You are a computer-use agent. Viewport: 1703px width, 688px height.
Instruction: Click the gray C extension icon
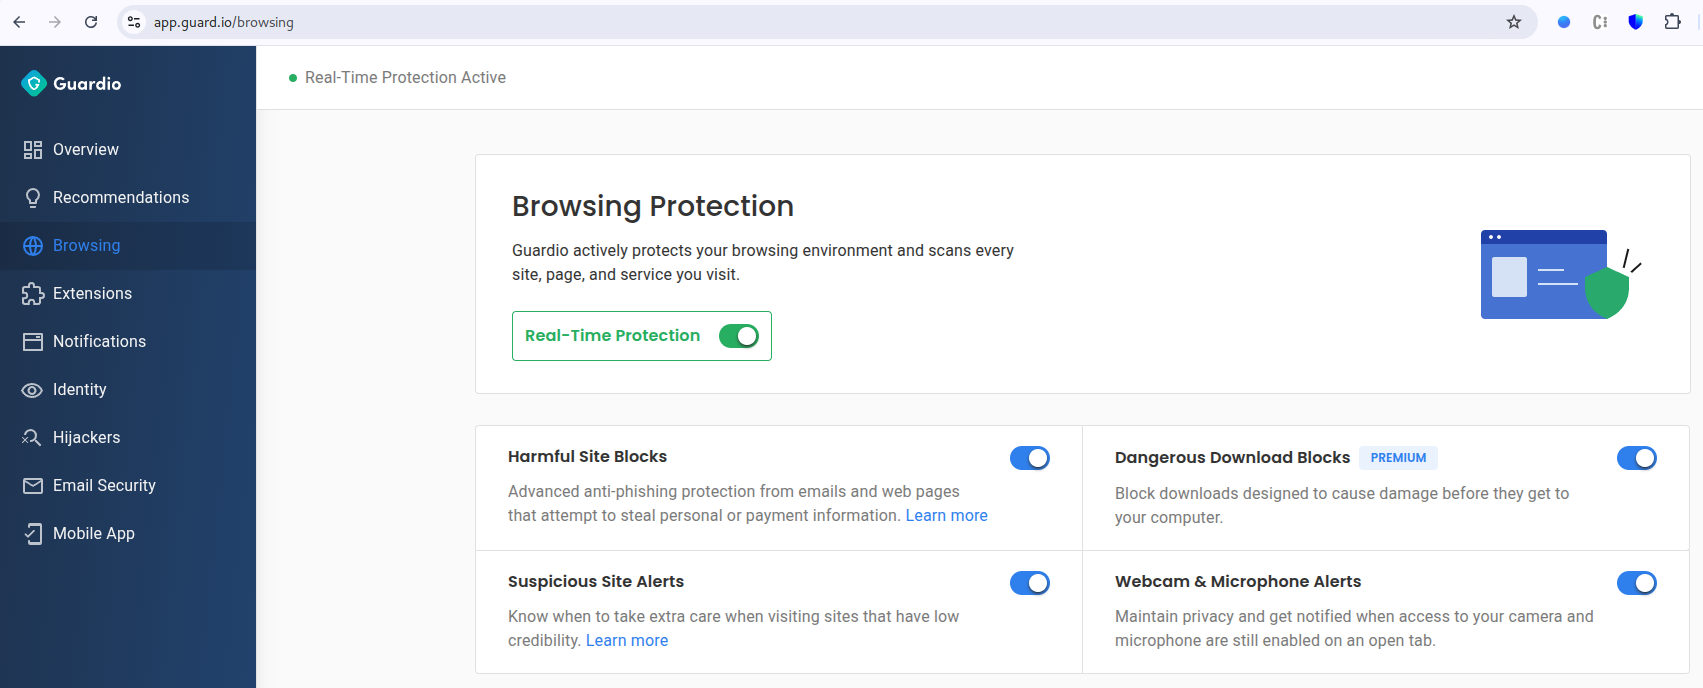coord(1600,22)
